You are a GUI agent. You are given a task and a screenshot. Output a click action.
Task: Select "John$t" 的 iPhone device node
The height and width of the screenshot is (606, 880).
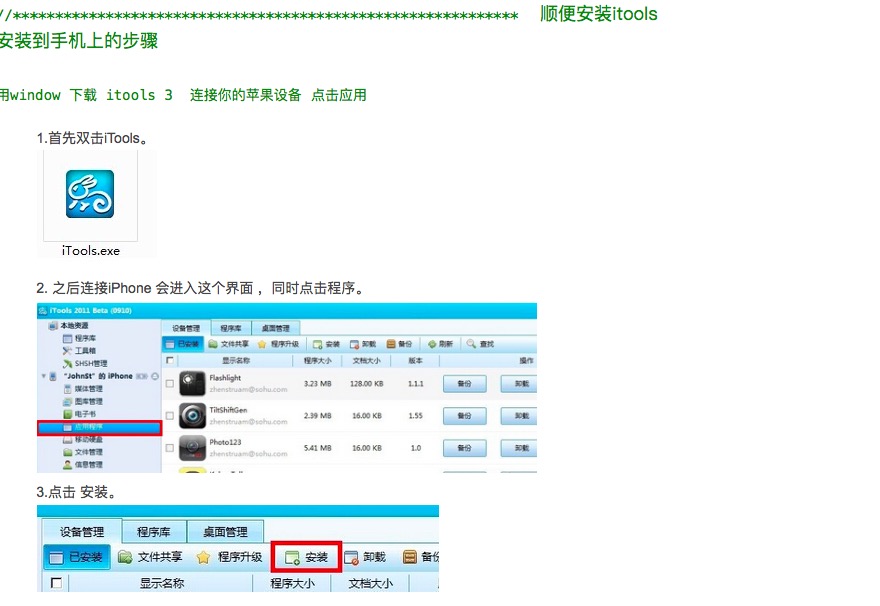(x=98, y=376)
